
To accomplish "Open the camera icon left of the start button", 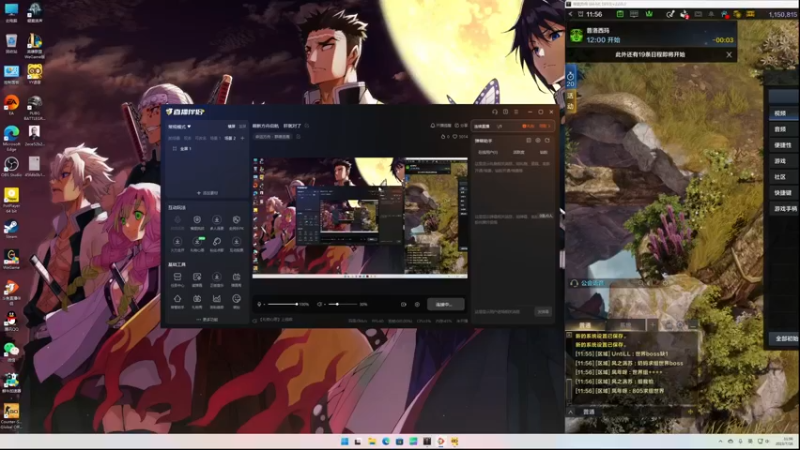I will point(404,304).
